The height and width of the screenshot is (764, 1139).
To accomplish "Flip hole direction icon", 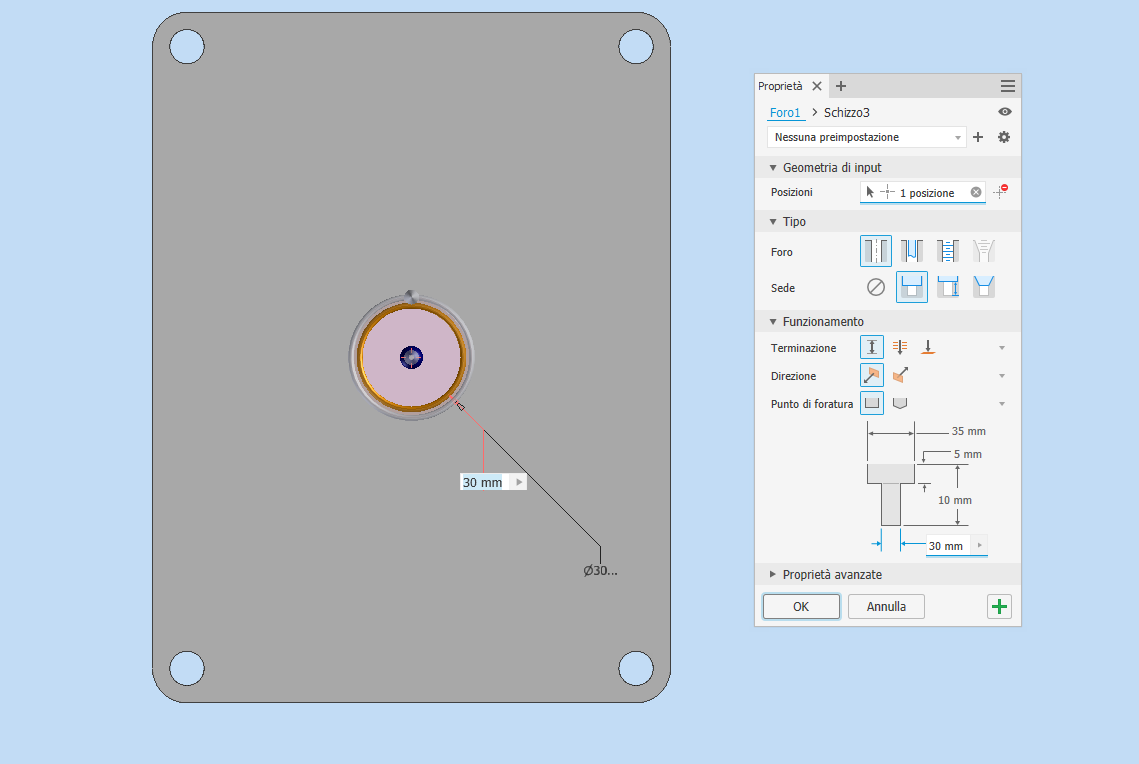I will (900, 375).
